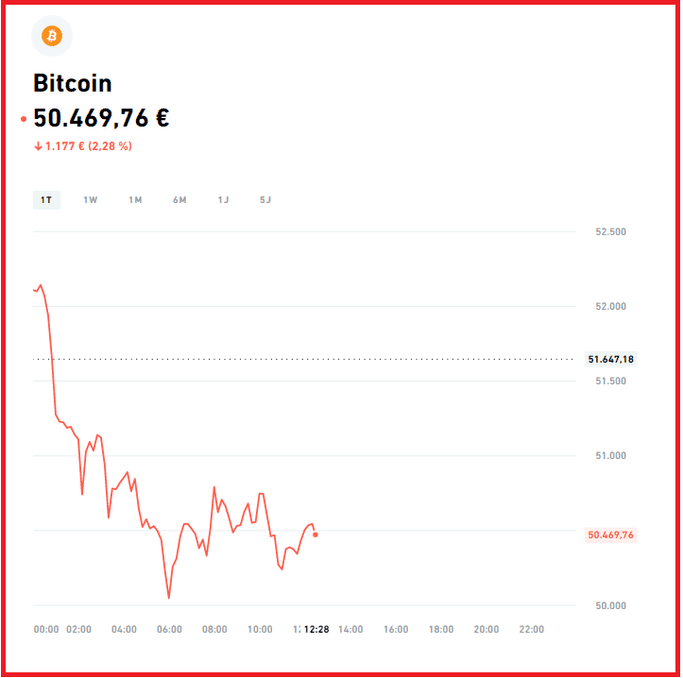The image size is (683, 678).
Task: Click the Bitcoin heading text
Action: (x=72, y=84)
